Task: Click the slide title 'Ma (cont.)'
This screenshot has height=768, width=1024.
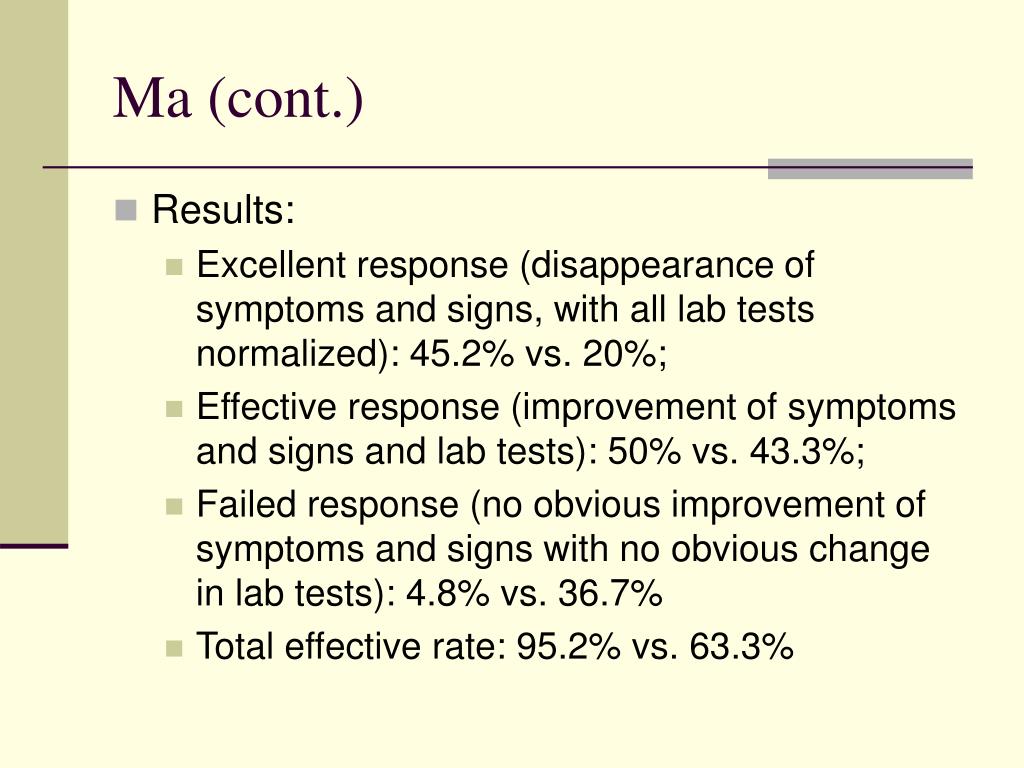Action: (238, 99)
